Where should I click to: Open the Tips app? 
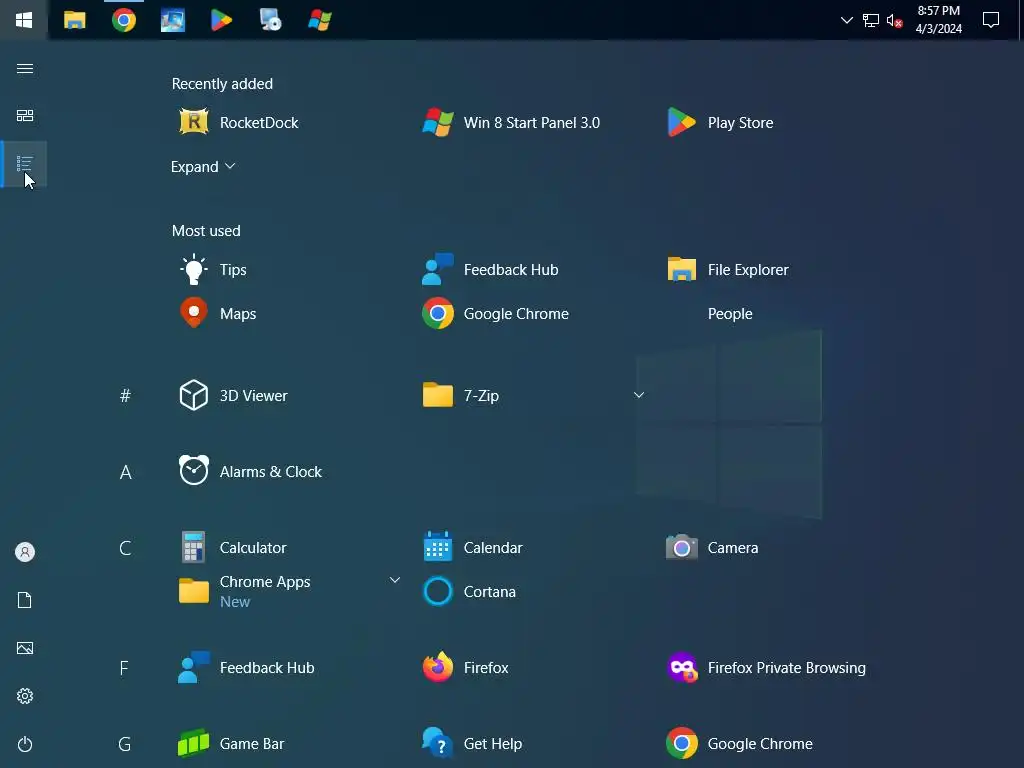click(214, 269)
